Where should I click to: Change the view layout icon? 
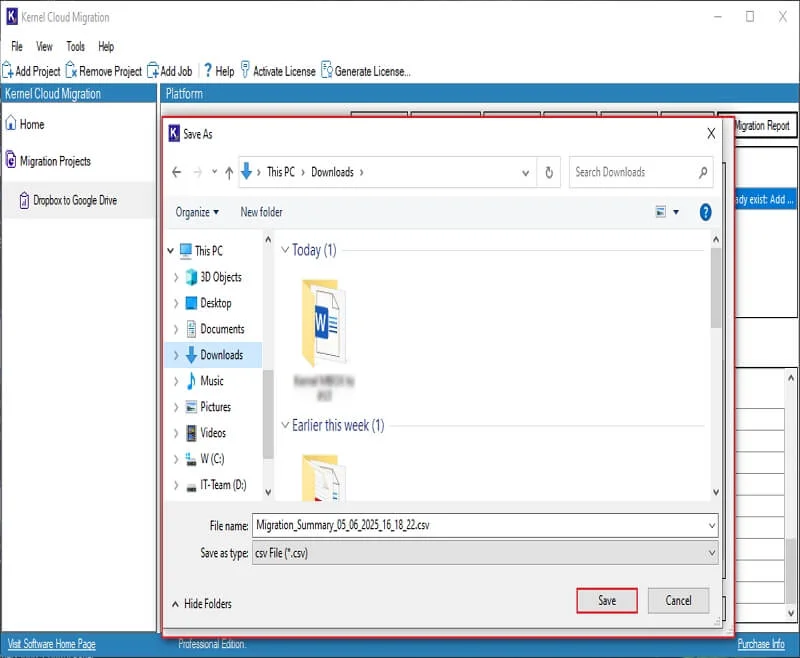(x=660, y=212)
